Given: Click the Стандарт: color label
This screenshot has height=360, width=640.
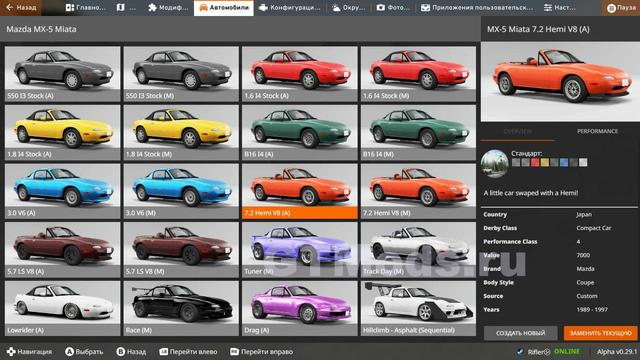Looking at the screenshot, I should (527, 153).
